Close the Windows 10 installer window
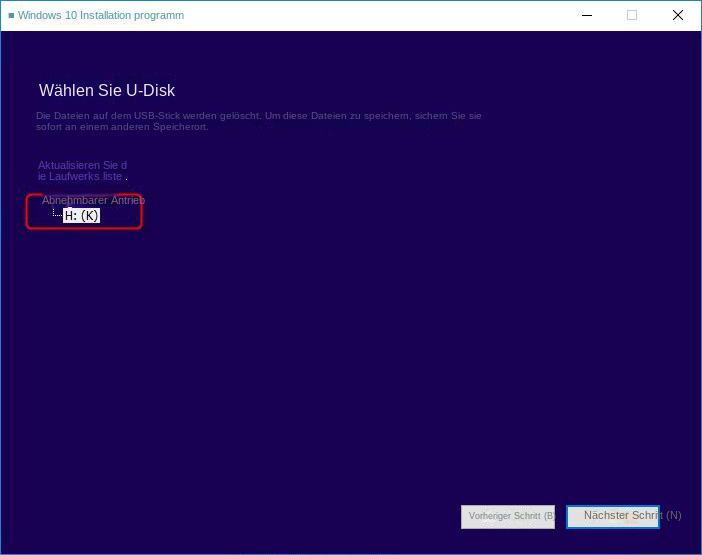Screen dimensions: 702x555 [677, 15]
